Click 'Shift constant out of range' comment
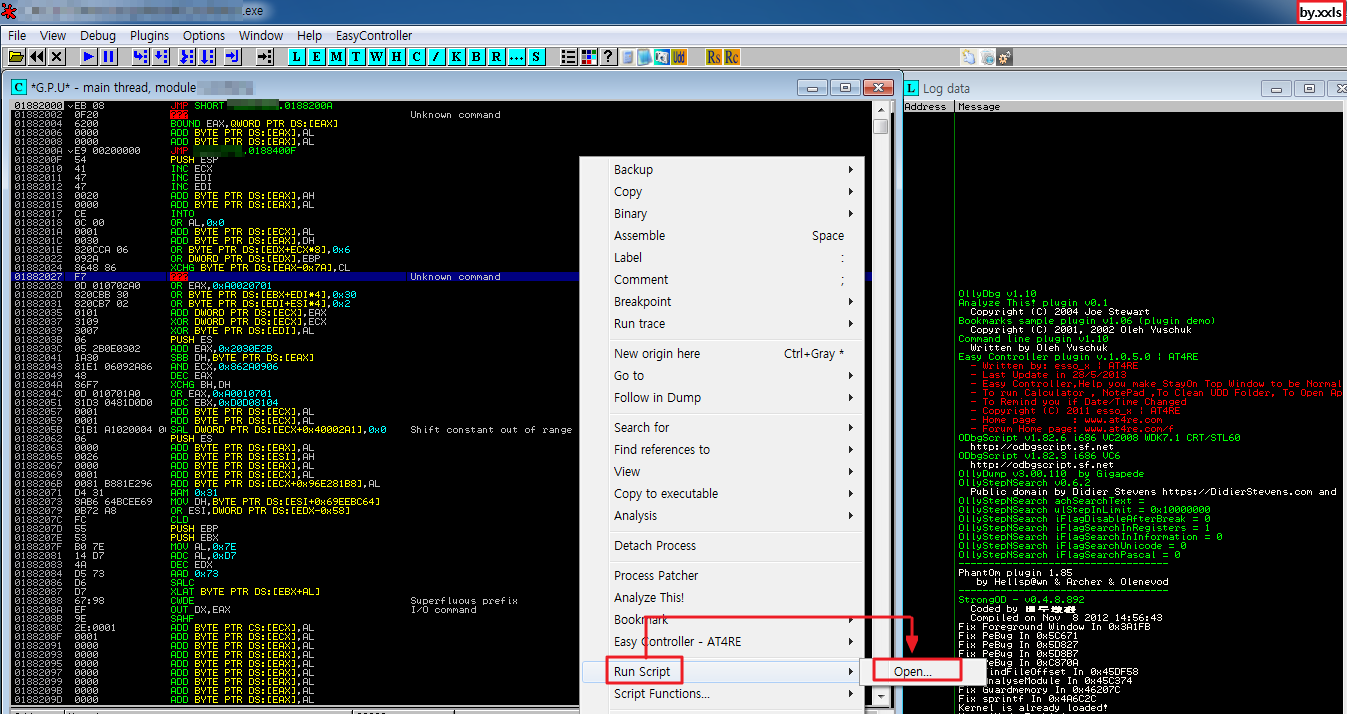The width and height of the screenshot is (1347, 714). pyautogui.click(x=490, y=430)
